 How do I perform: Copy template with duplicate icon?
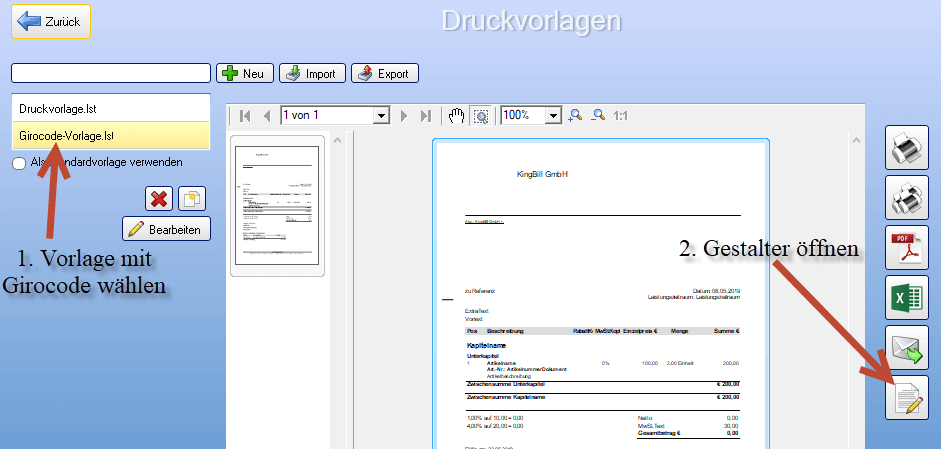tap(192, 199)
